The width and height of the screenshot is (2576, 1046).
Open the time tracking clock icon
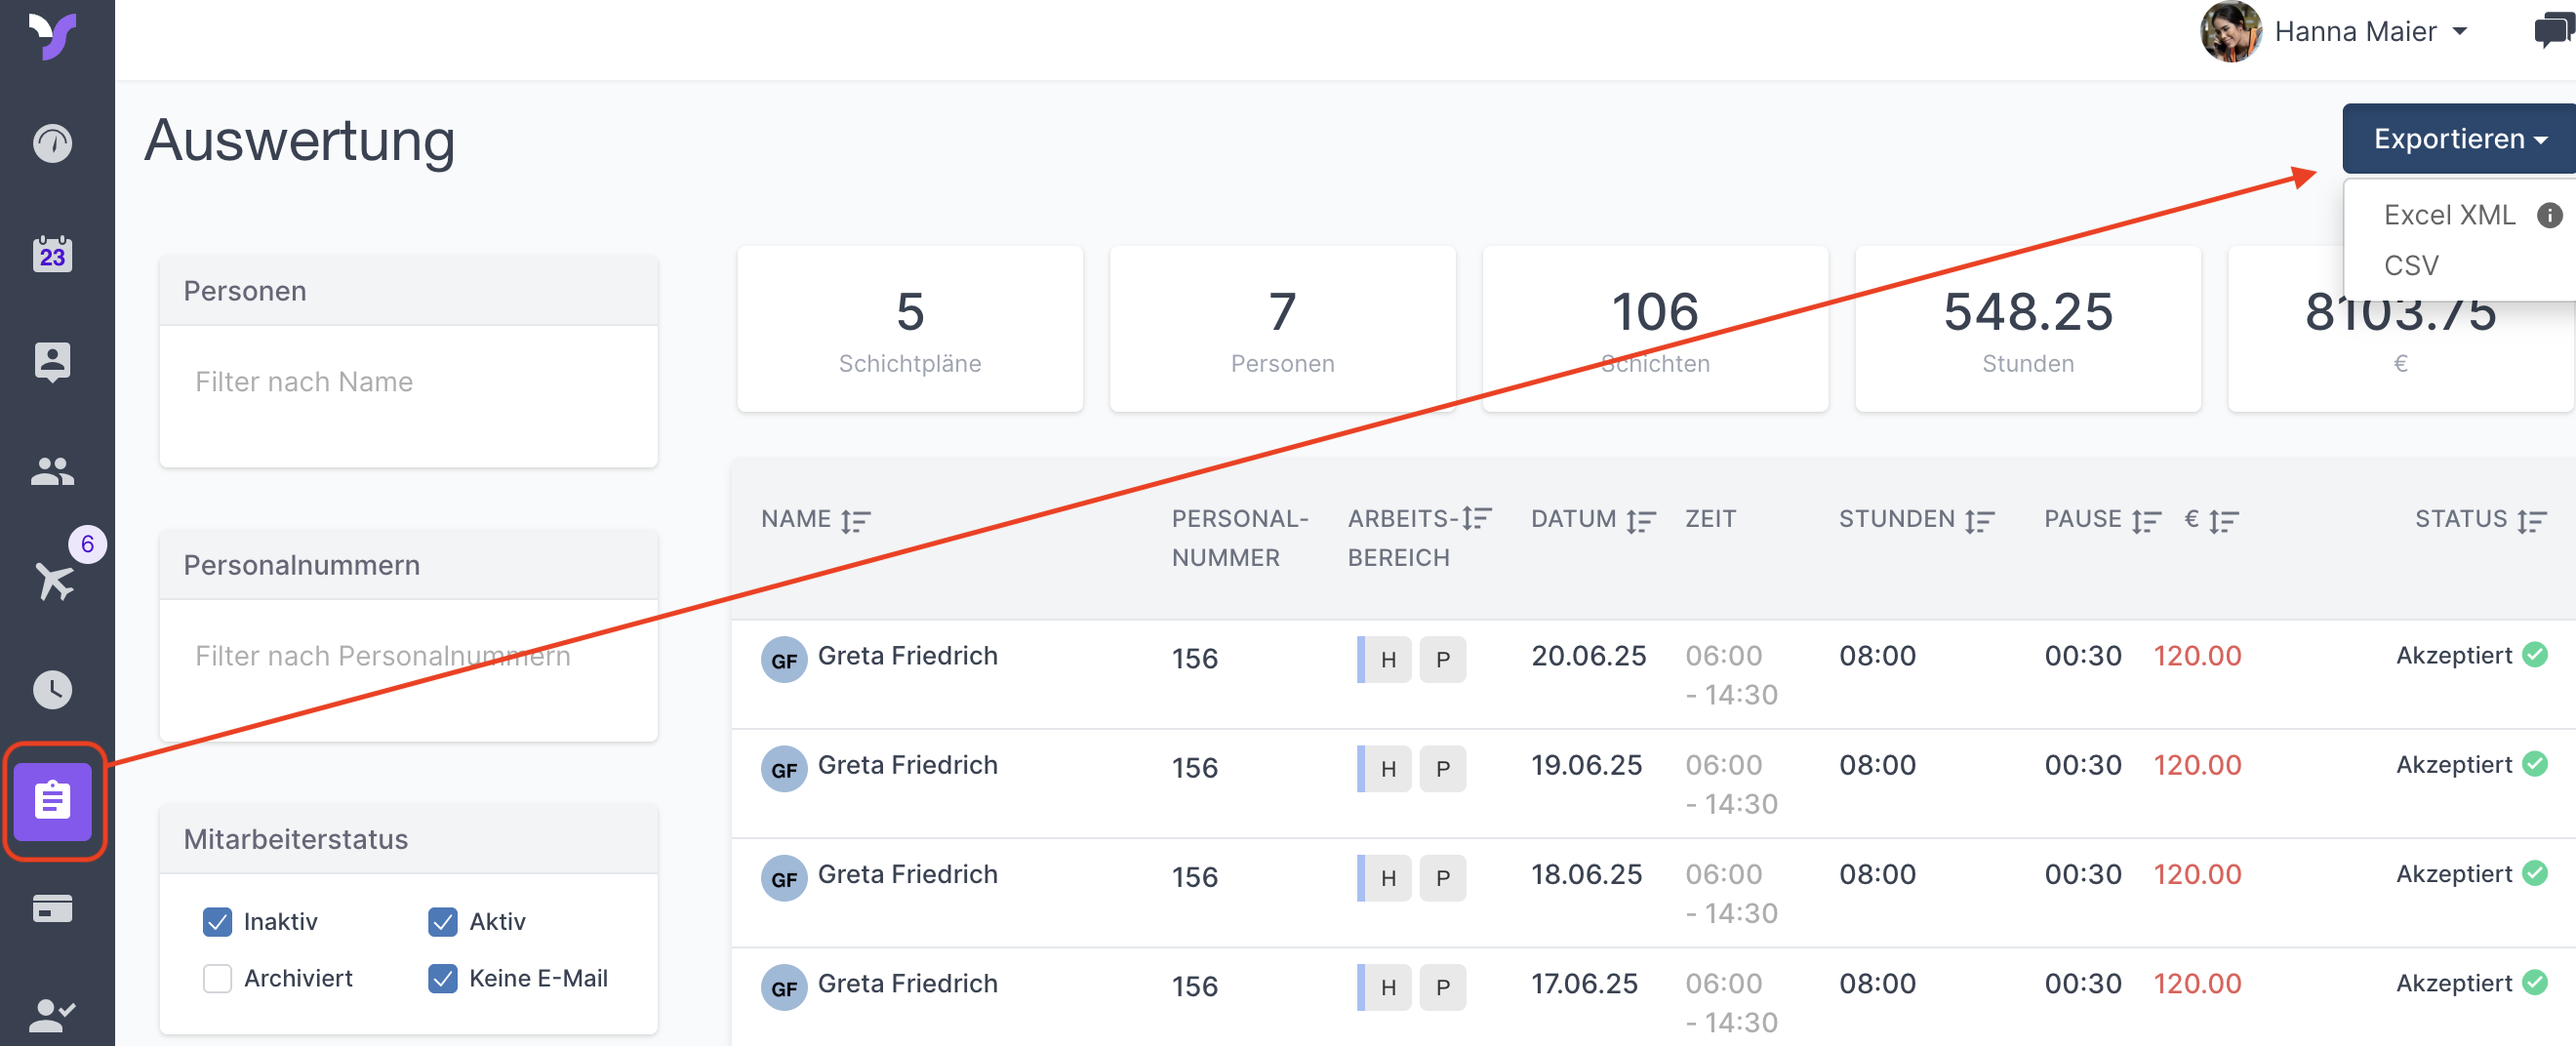click(52, 690)
